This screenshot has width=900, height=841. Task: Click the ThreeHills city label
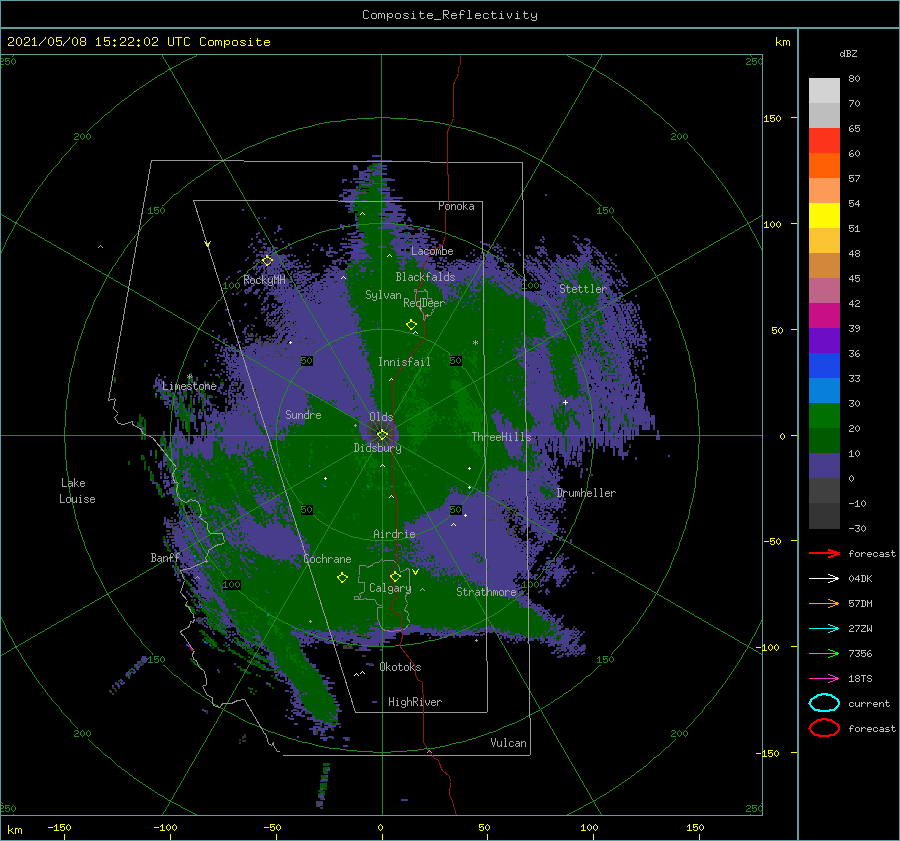pyautogui.click(x=502, y=437)
